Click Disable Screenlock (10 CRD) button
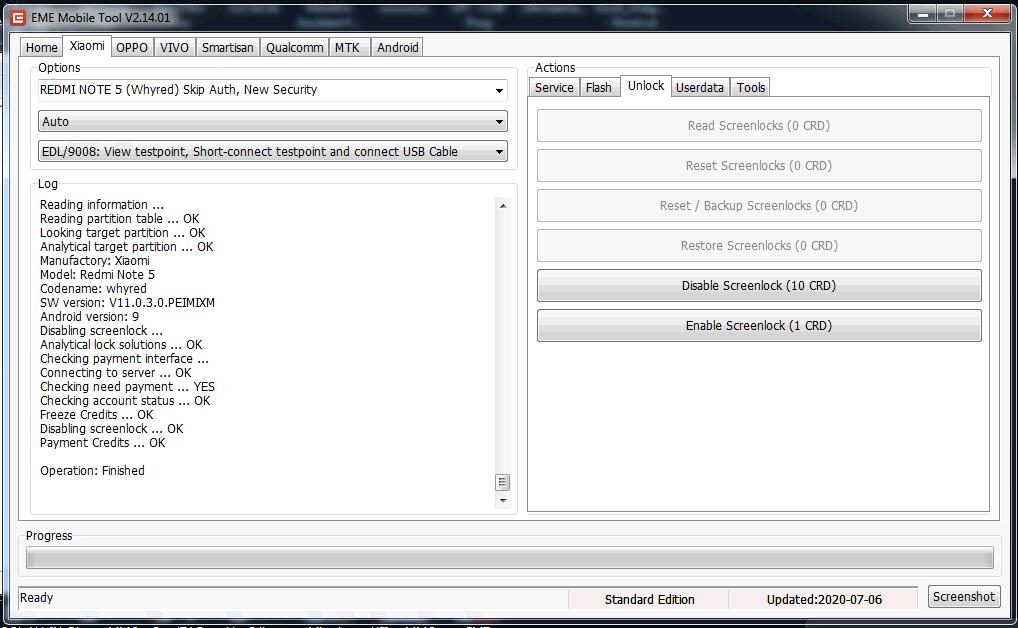The height and width of the screenshot is (628, 1018). [x=759, y=286]
